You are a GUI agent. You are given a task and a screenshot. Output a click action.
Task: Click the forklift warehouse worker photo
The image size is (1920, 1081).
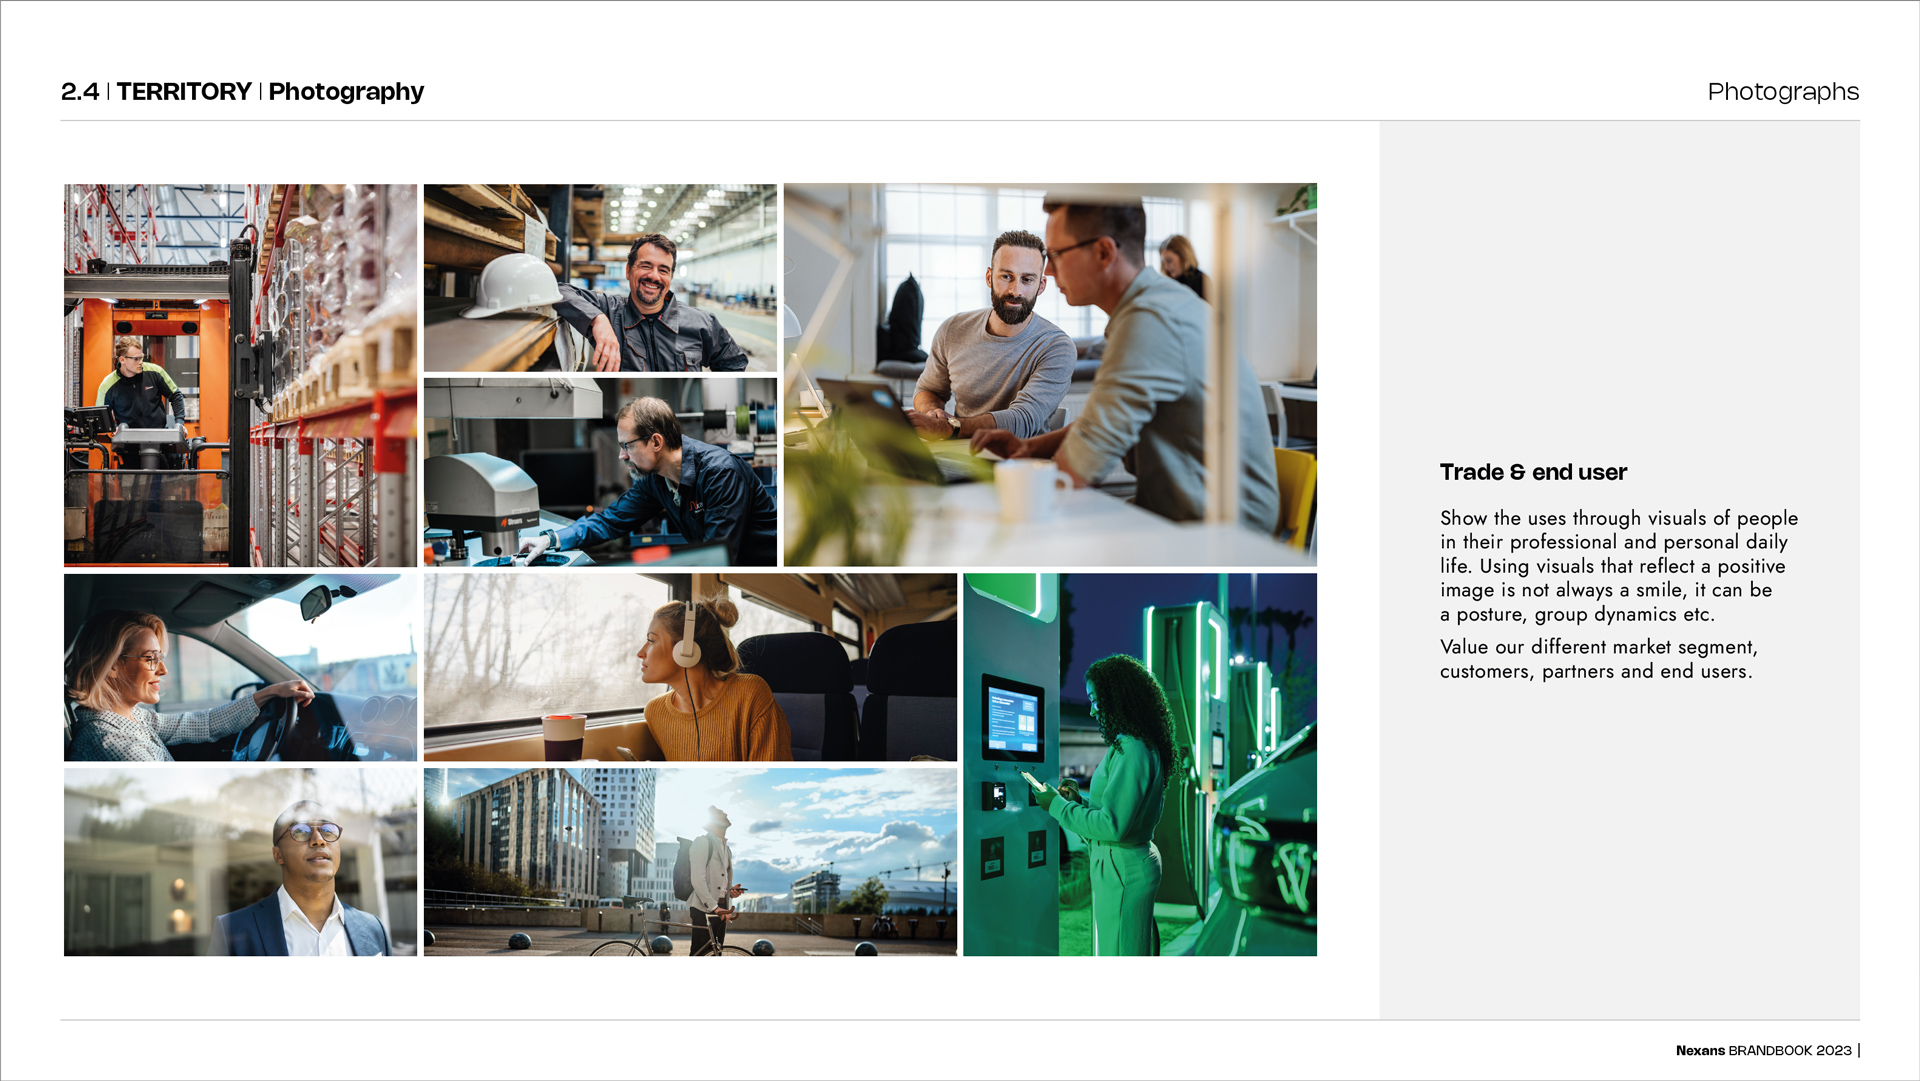[x=240, y=375]
